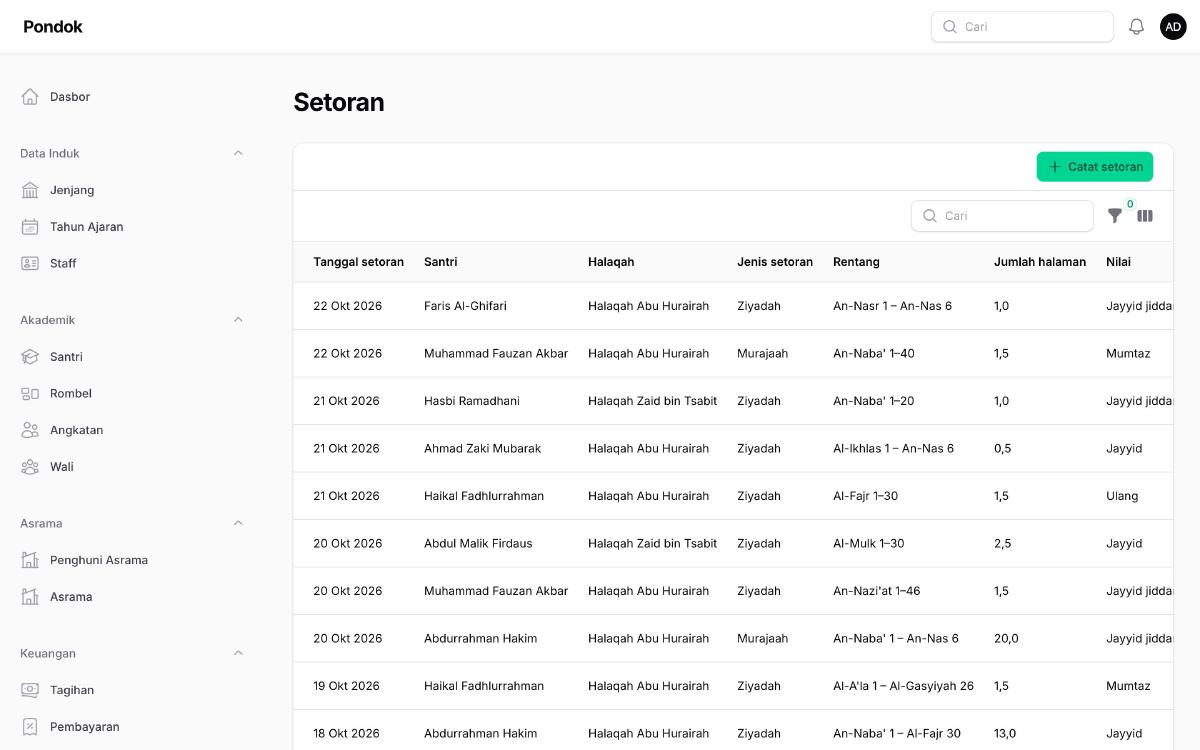Go to Dasbor menu item
Image resolution: width=1200 pixels, height=750 pixels.
point(132,97)
